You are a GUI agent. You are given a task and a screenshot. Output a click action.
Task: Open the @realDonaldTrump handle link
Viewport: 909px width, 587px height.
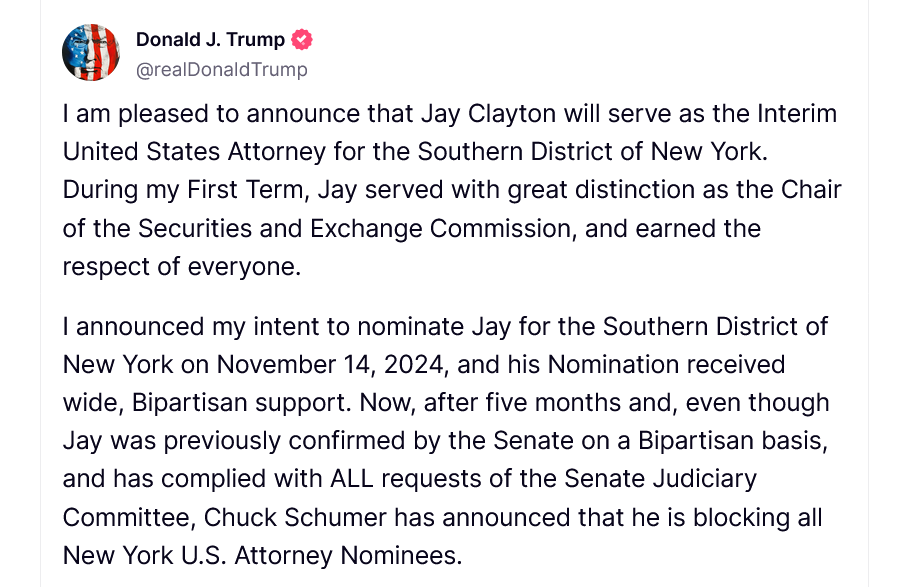click(221, 69)
